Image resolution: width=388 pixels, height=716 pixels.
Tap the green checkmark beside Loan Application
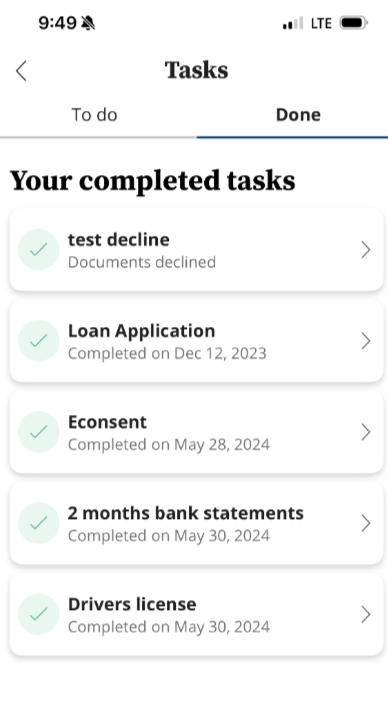pos(38,341)
